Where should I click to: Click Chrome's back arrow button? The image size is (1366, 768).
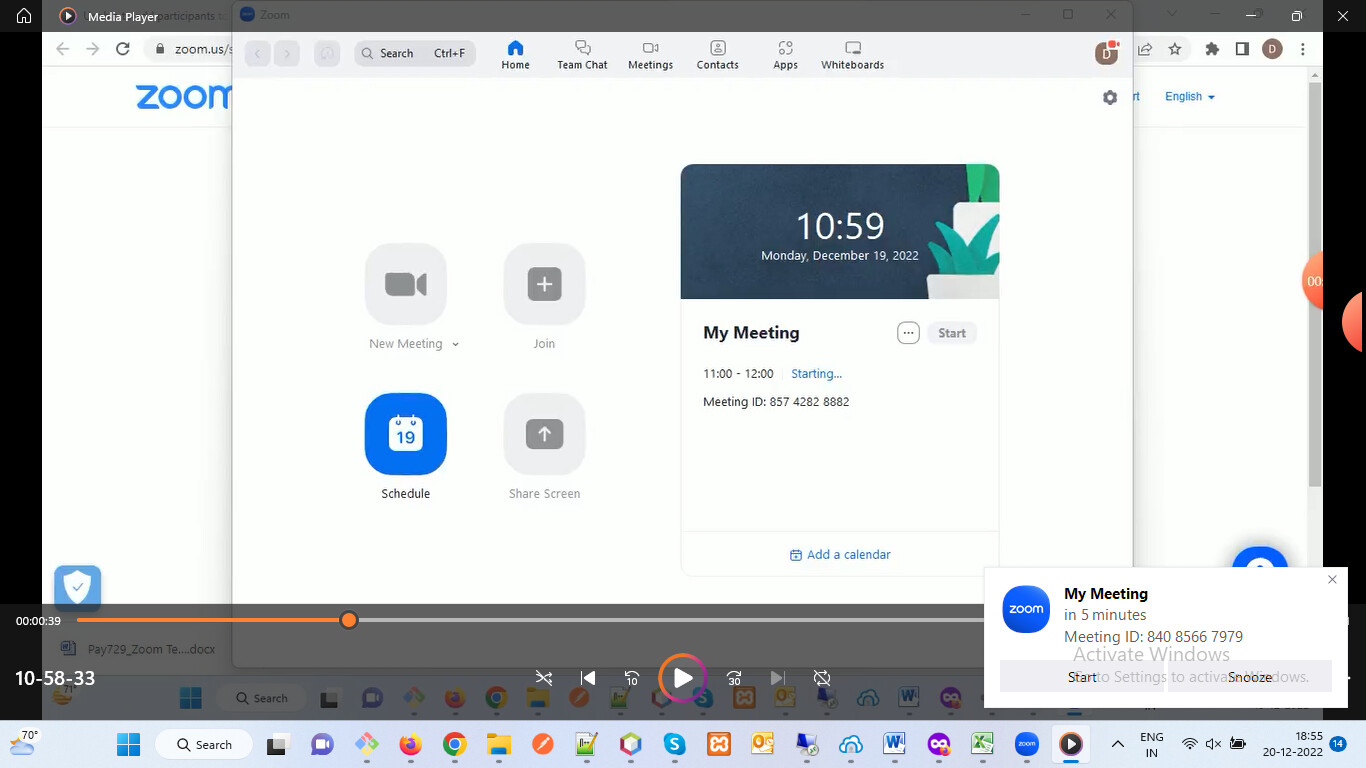[63, 49]
